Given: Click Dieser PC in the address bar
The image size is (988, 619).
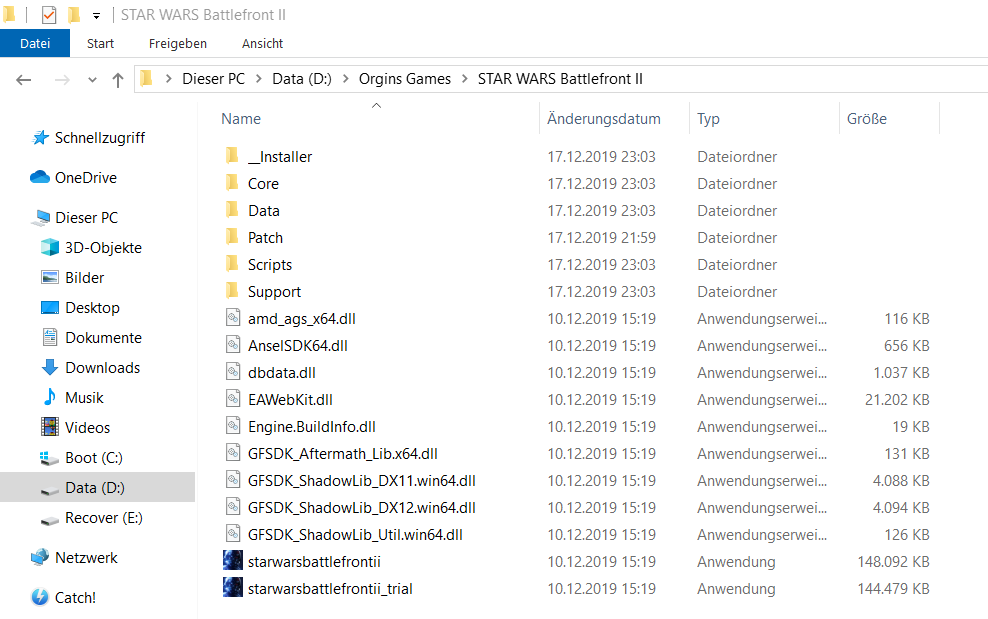Looking at the screenshot, I should pos(213,79).
